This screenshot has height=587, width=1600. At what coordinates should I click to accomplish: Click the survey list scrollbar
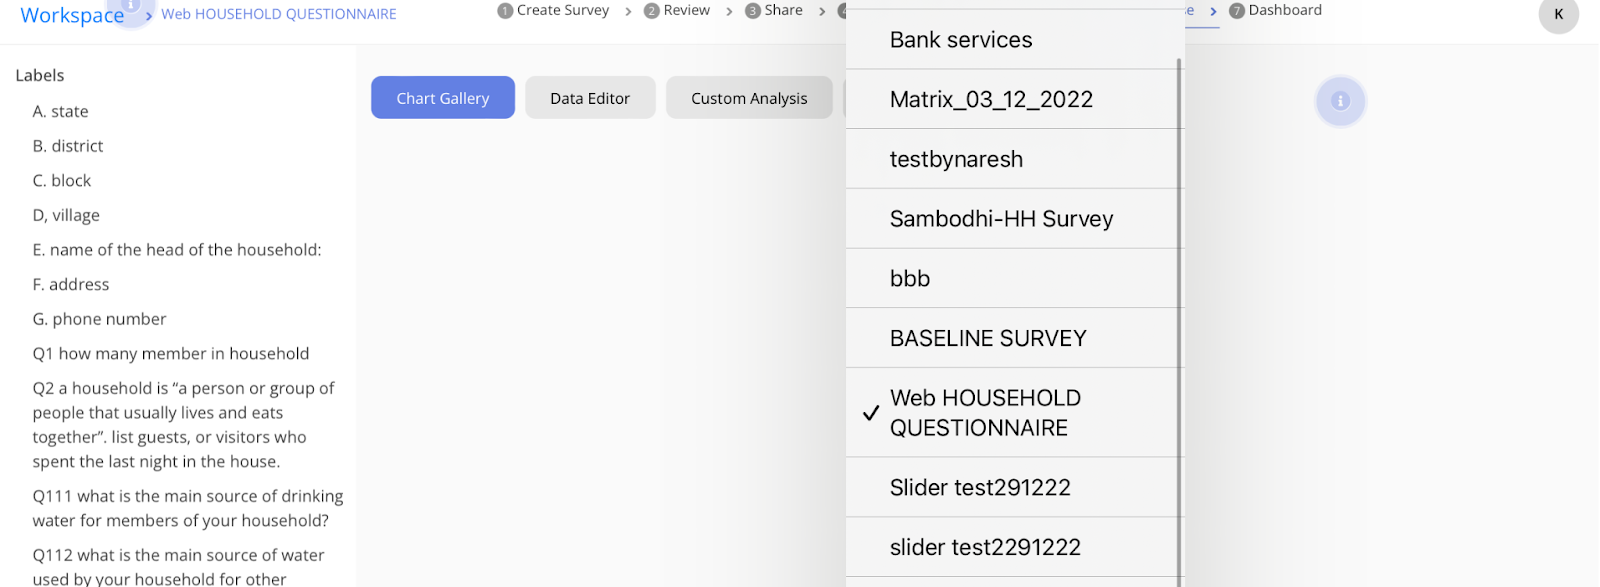click(x=1179, y=300)
